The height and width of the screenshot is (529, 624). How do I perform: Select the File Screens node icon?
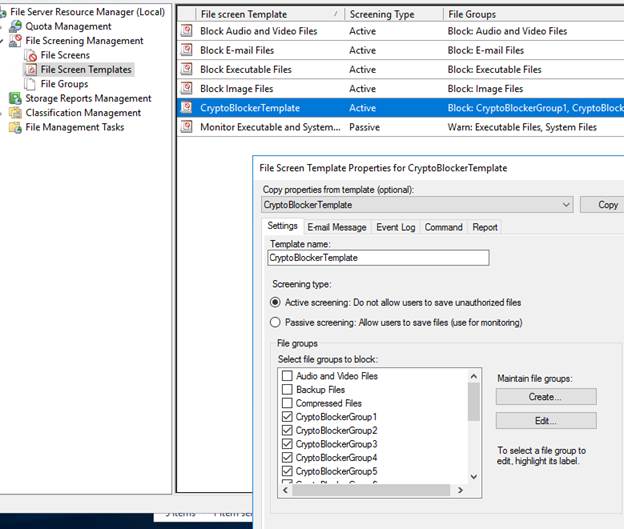pos(31,55)
